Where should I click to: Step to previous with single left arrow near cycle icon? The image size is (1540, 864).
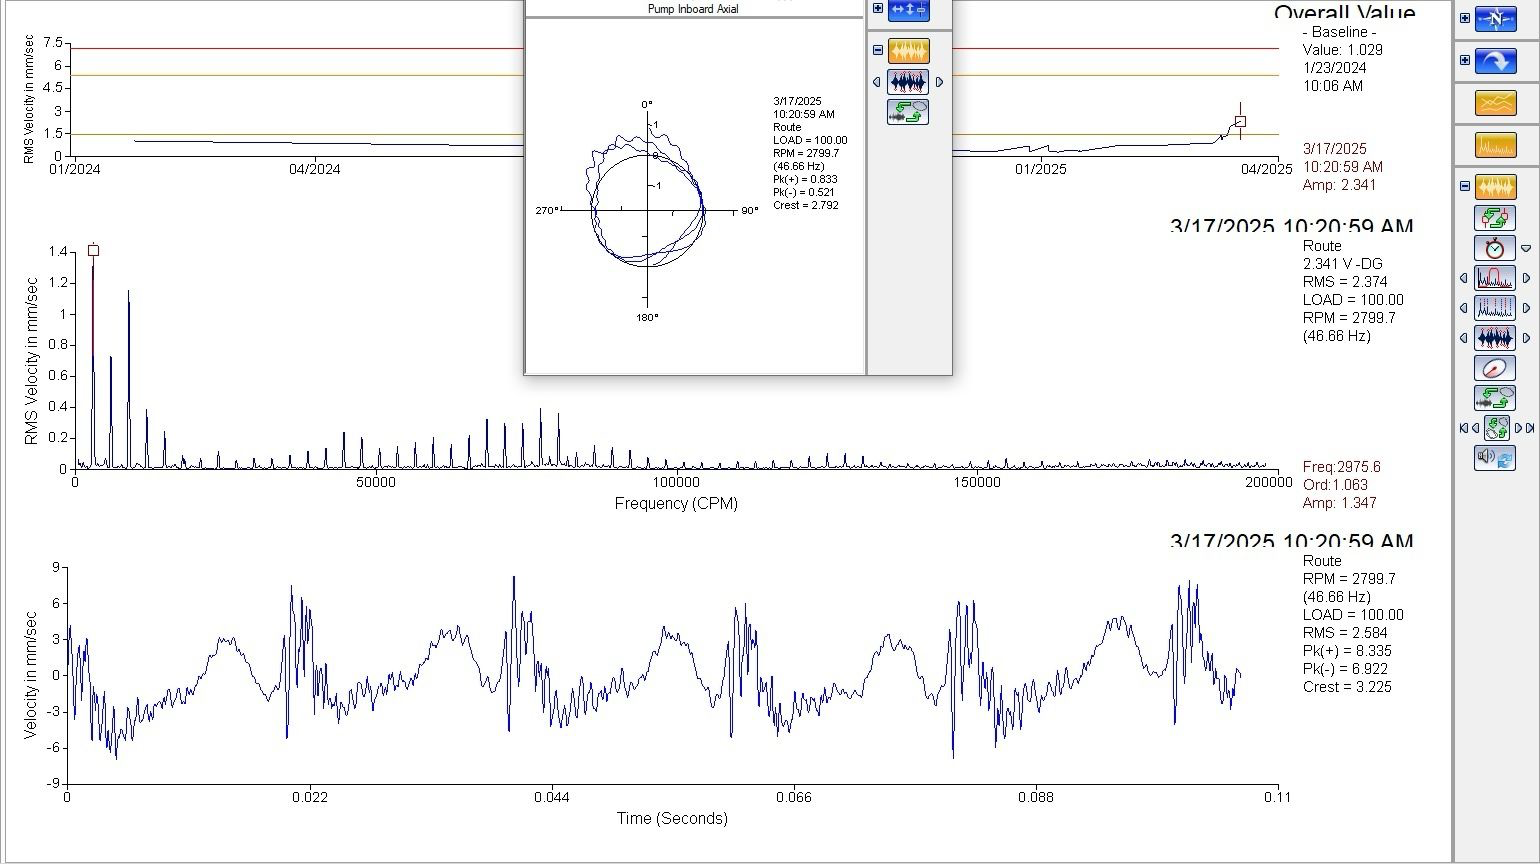[x=1475, y=428]
